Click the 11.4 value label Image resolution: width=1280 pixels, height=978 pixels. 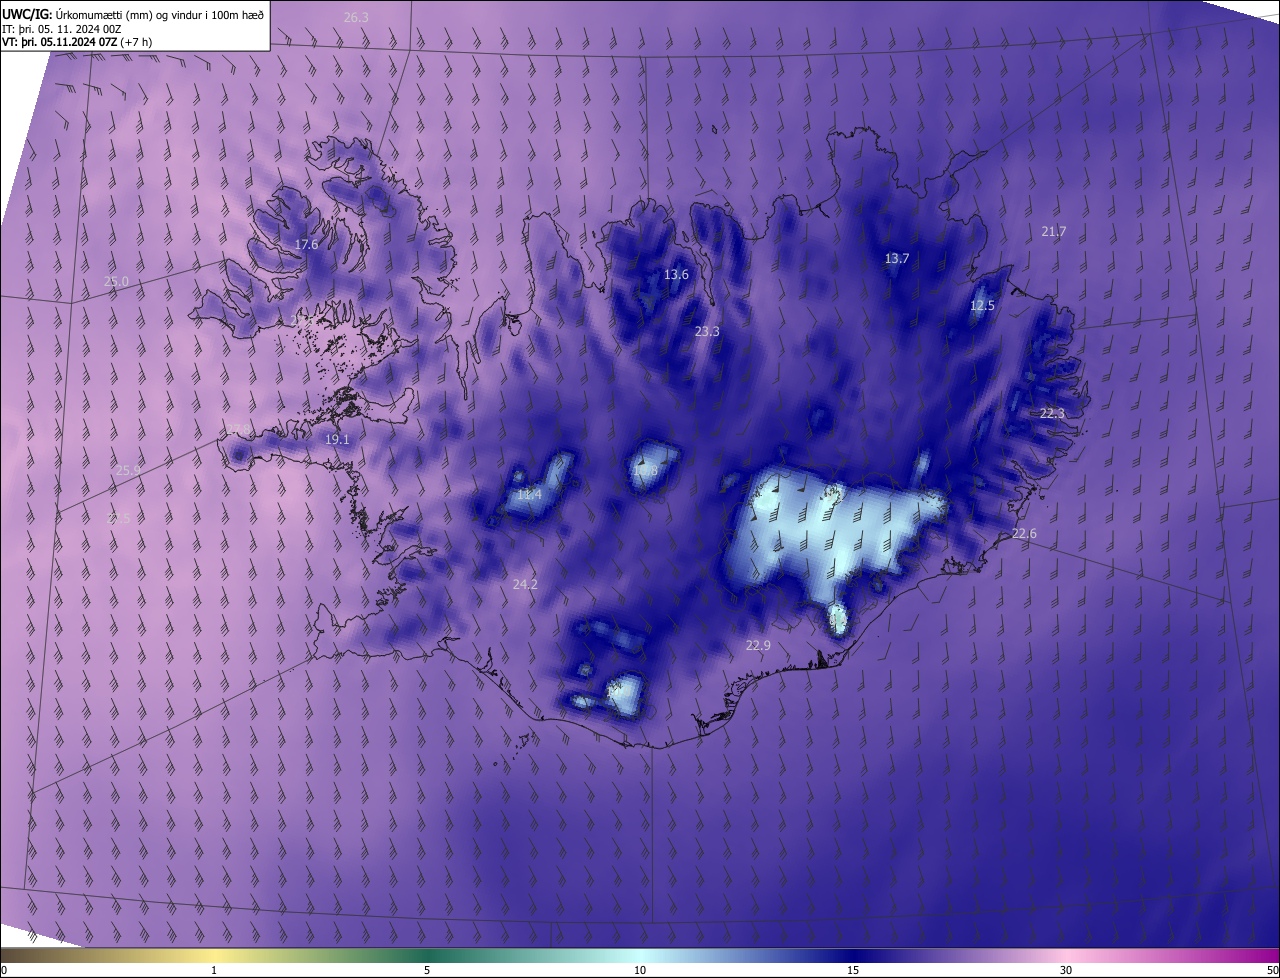tap(529, 495)
